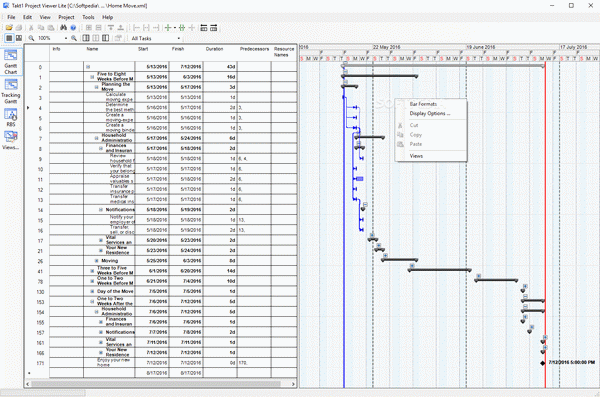Viewport: 600px width, 397px height.
Task: Click the milestone diamond at 7/12/2016
Action: (x=543, y=363)
